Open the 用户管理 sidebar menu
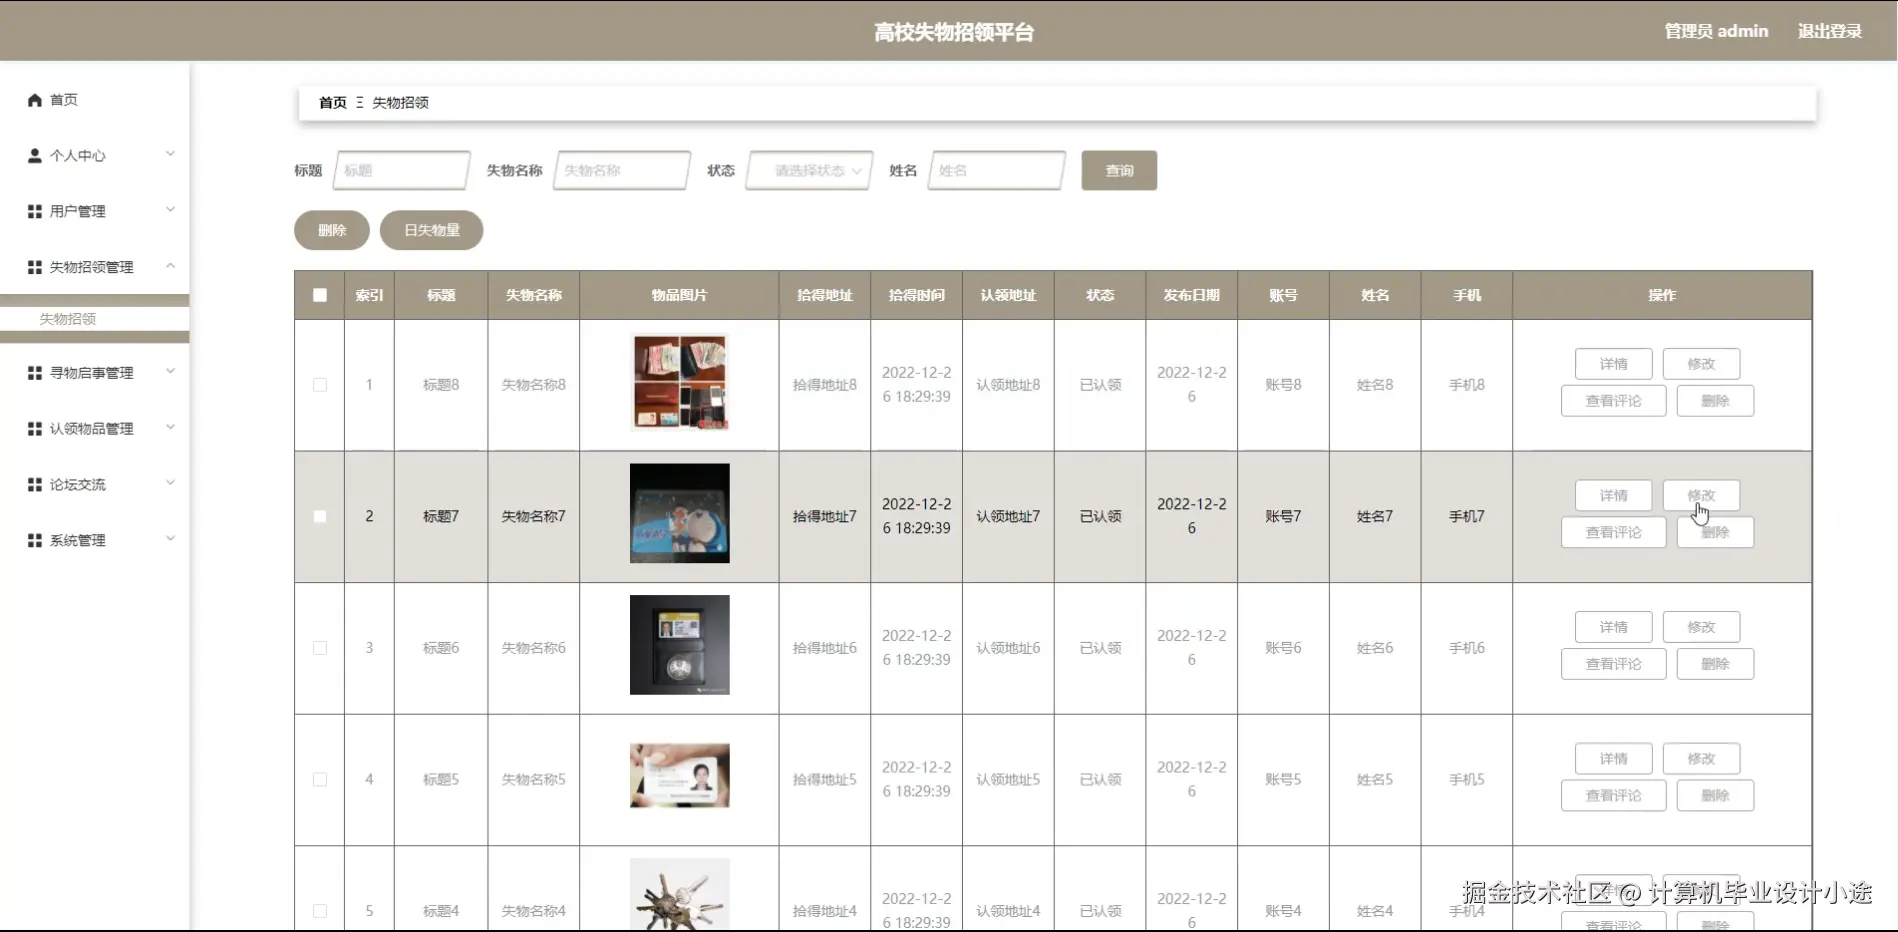 pyautogui.click(x=95, y=212)
